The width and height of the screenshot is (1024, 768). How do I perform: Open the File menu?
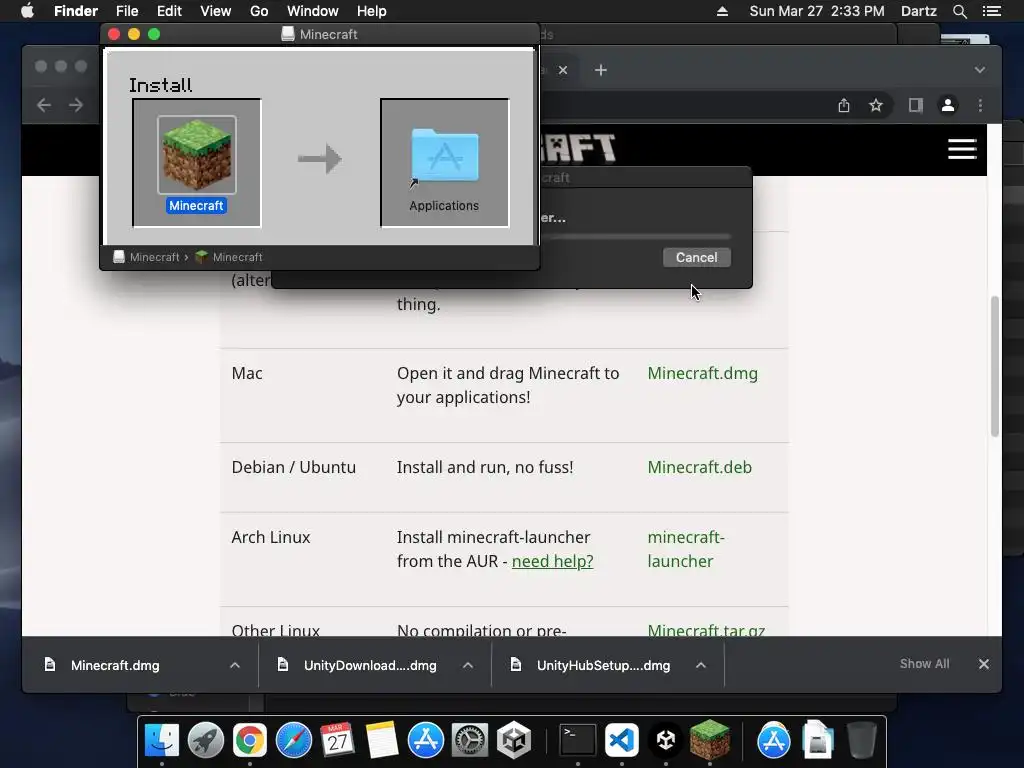click(127, 11)
